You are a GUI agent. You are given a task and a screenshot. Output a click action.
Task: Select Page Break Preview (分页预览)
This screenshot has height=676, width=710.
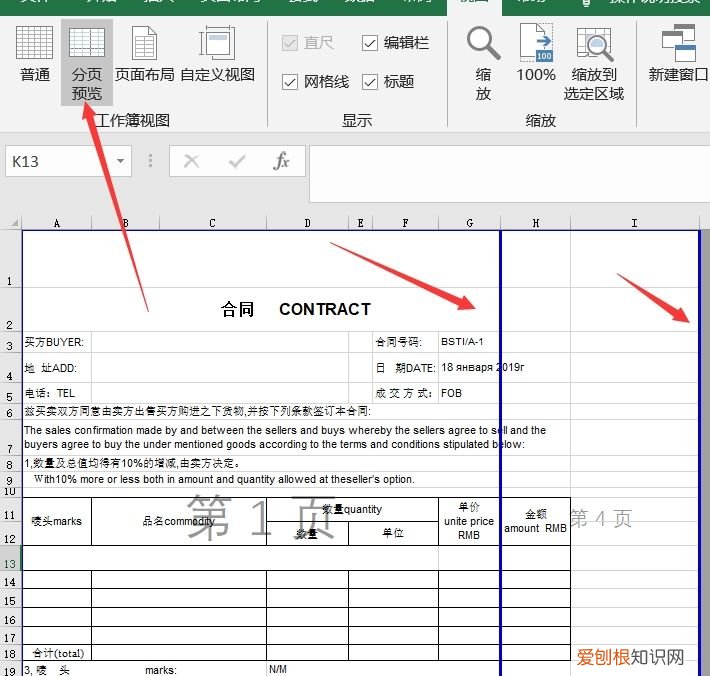coord(86,62)
